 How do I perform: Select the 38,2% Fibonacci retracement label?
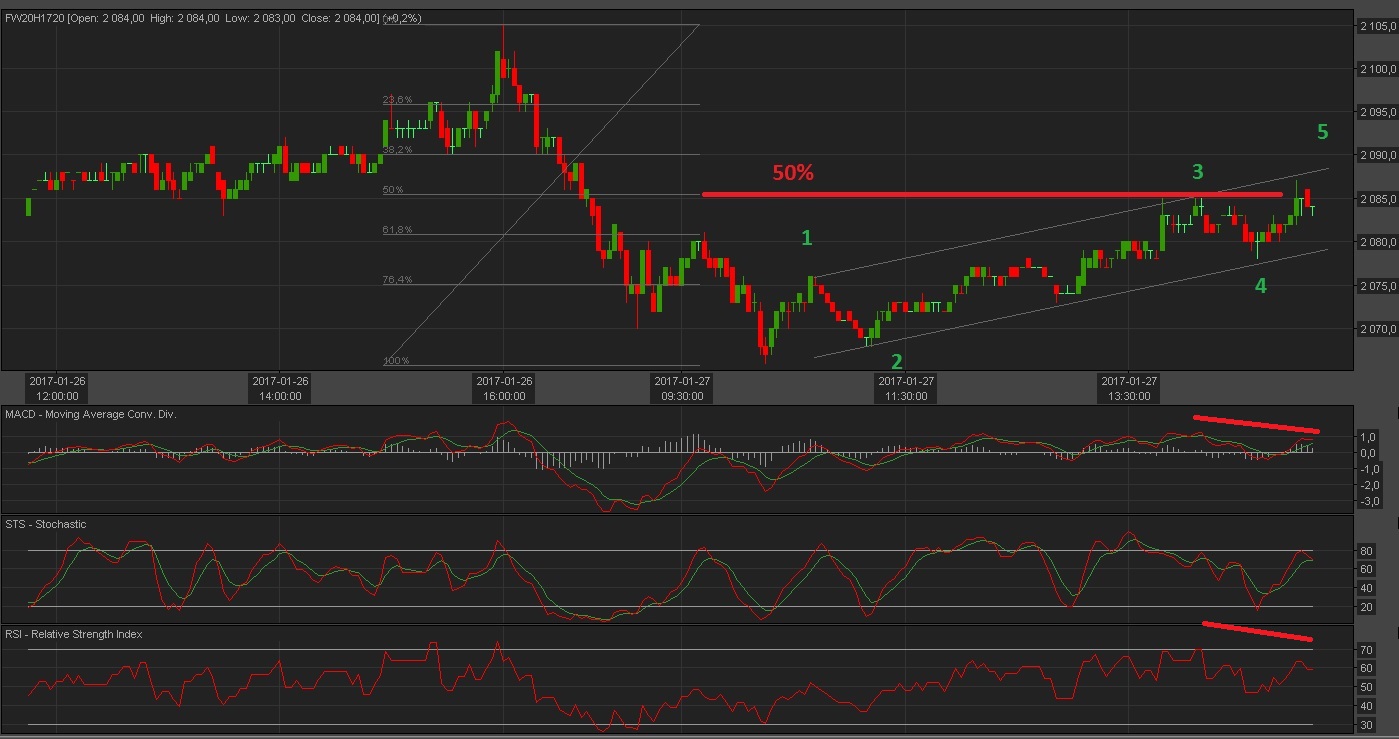pos(397,149)
